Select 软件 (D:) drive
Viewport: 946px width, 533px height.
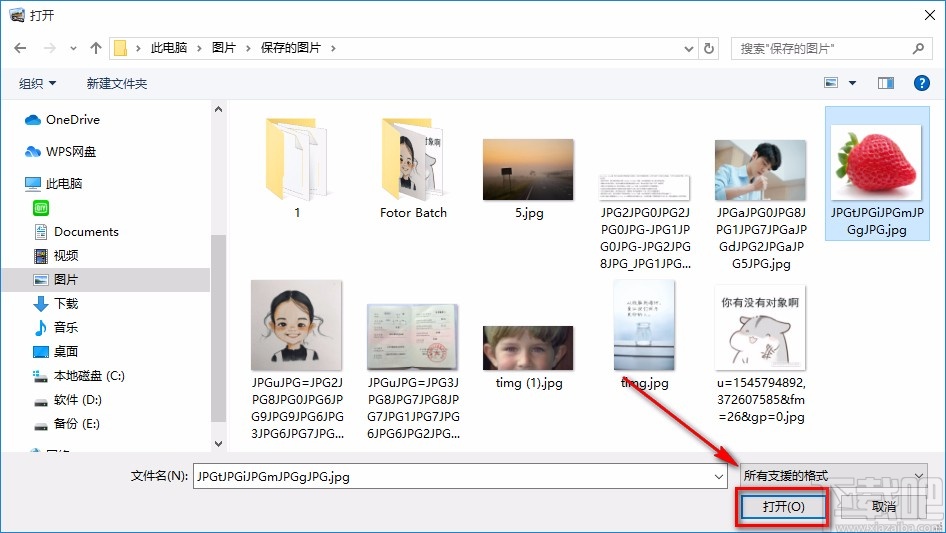point(68,400)
